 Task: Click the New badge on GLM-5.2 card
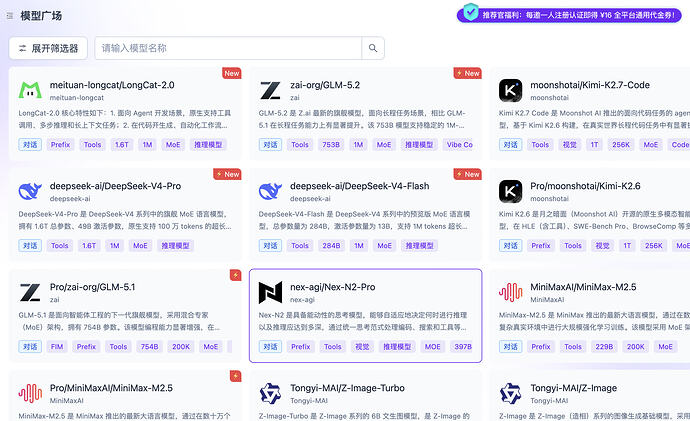pos(467,73)
